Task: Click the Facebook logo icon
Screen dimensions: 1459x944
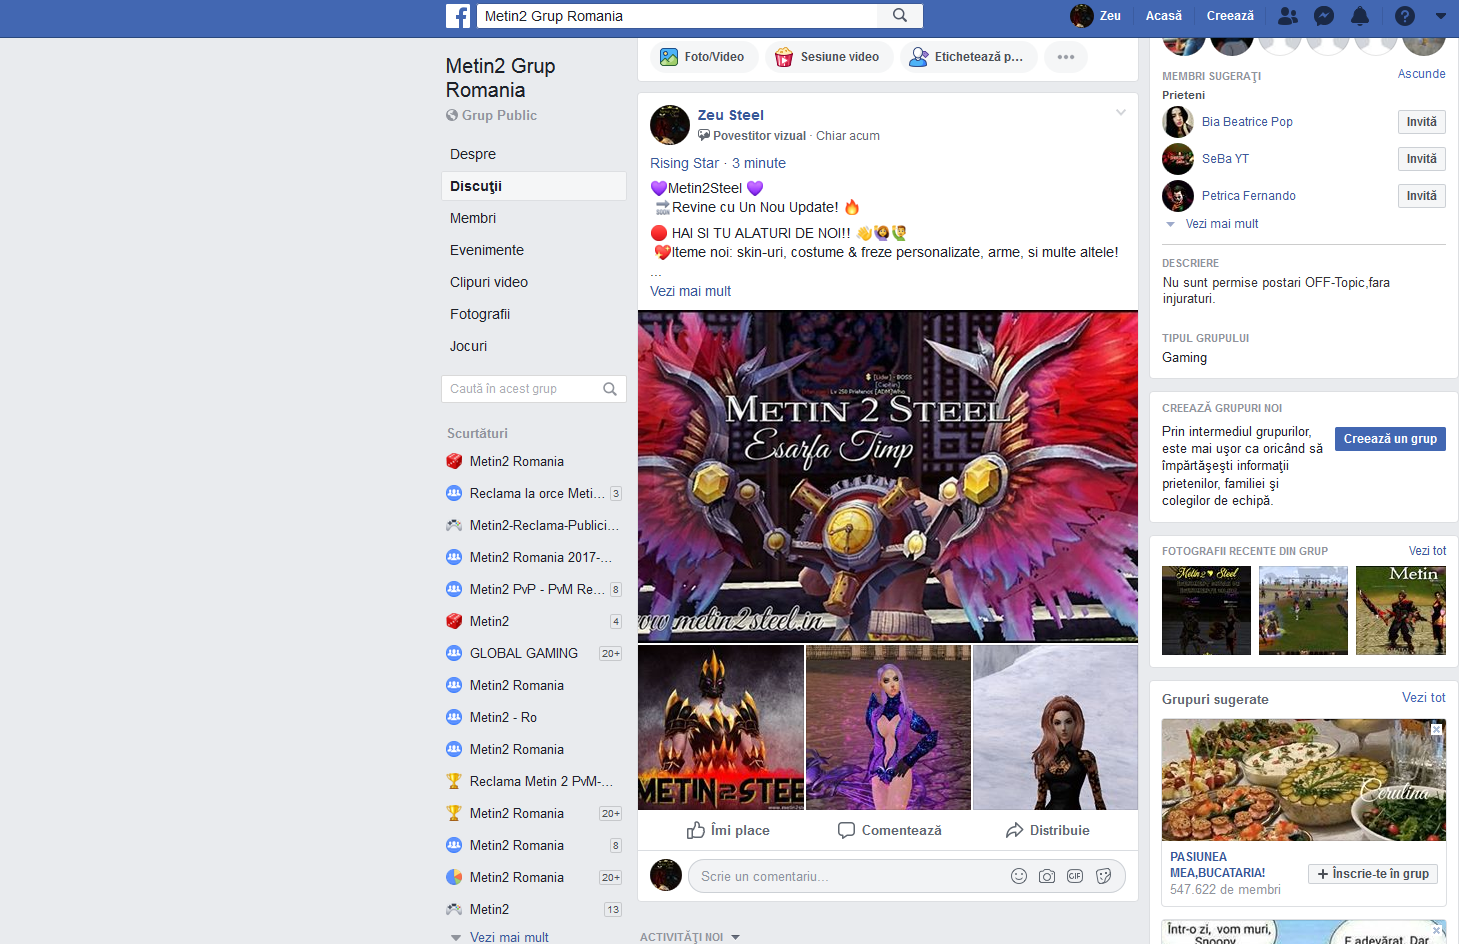Action: [x=458, y=16]
